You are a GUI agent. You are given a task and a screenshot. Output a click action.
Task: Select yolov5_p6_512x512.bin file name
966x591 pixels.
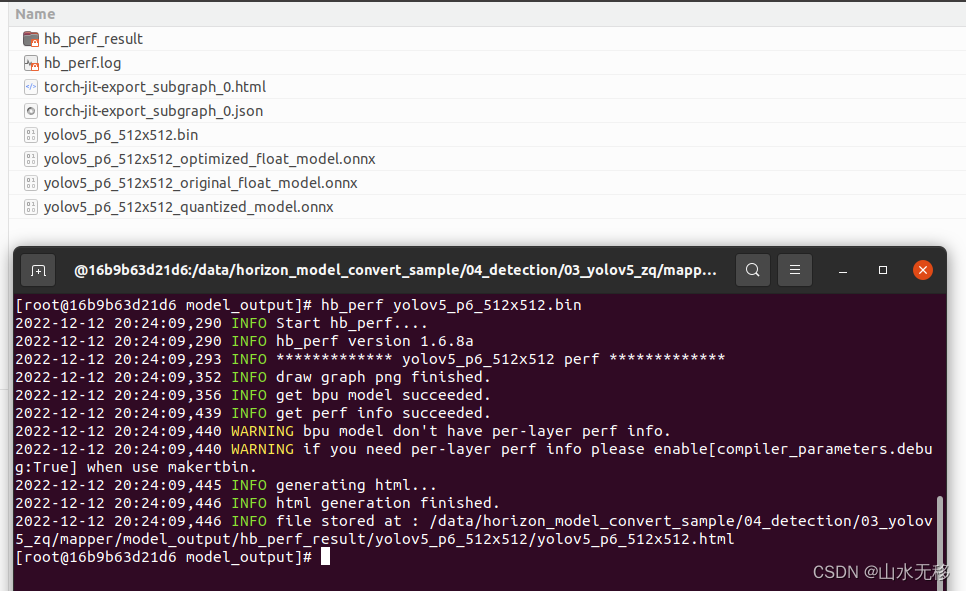tap(121, 135)
